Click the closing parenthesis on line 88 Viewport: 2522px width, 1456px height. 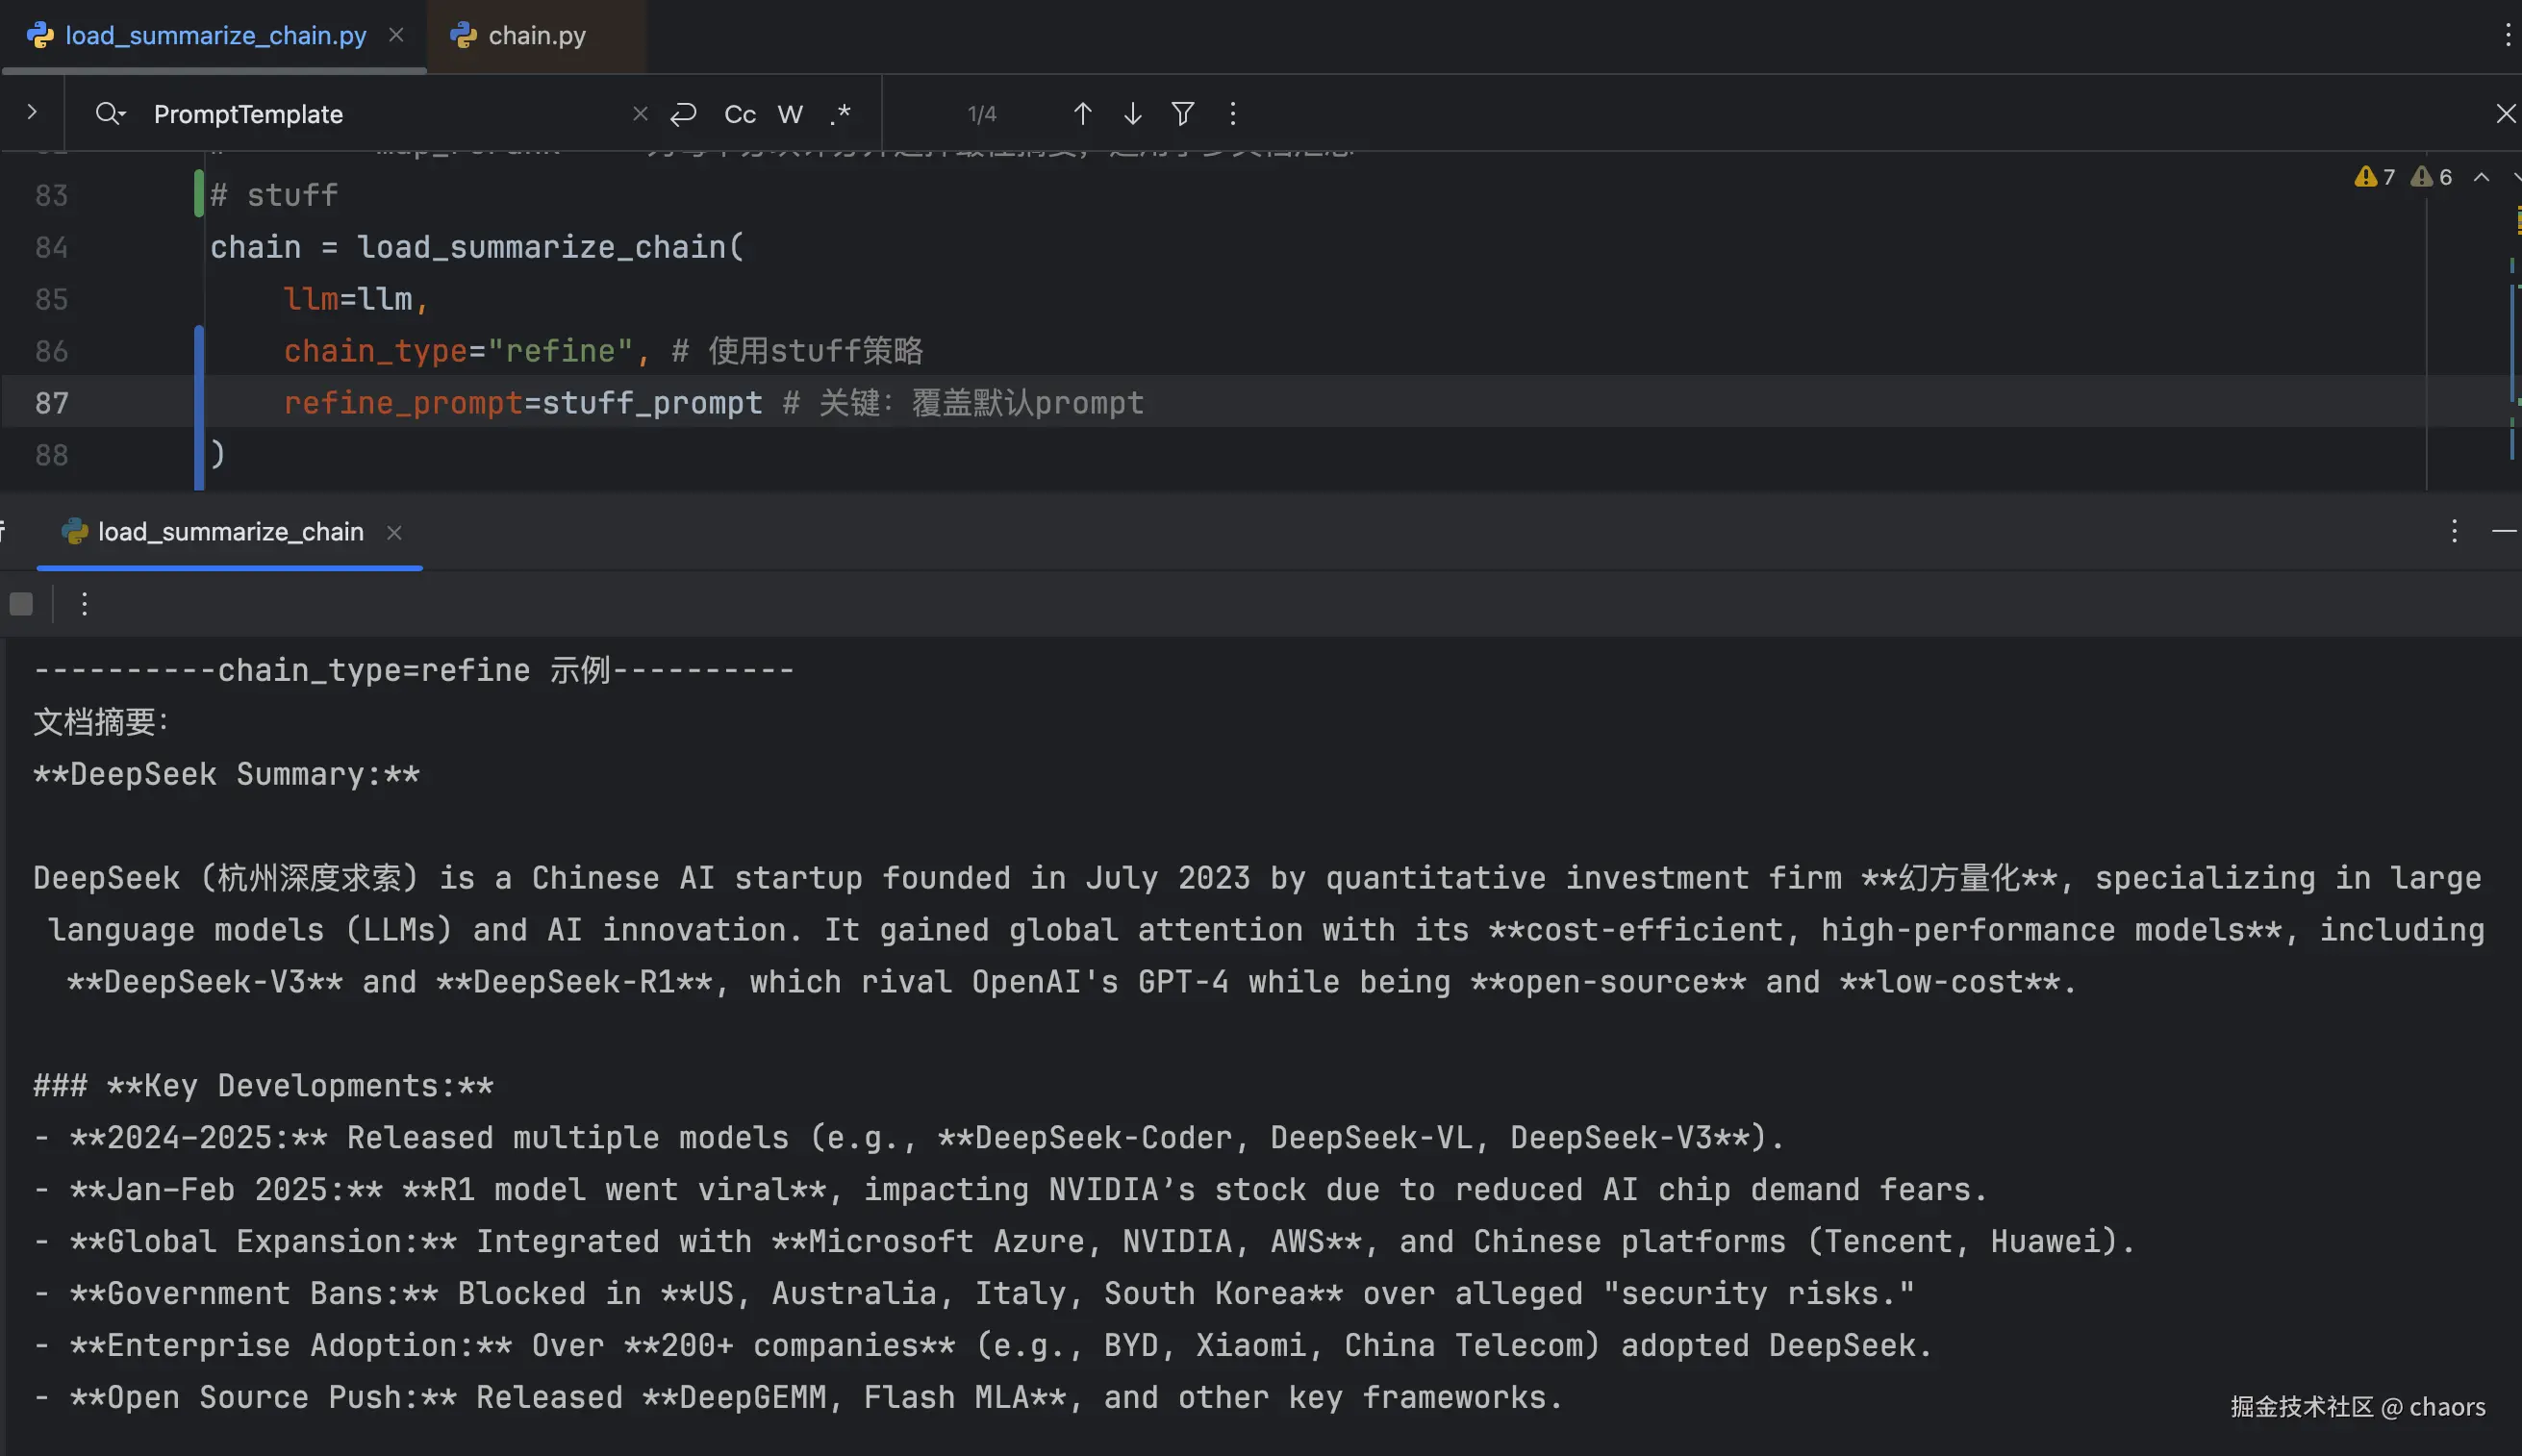pos(218,455)
